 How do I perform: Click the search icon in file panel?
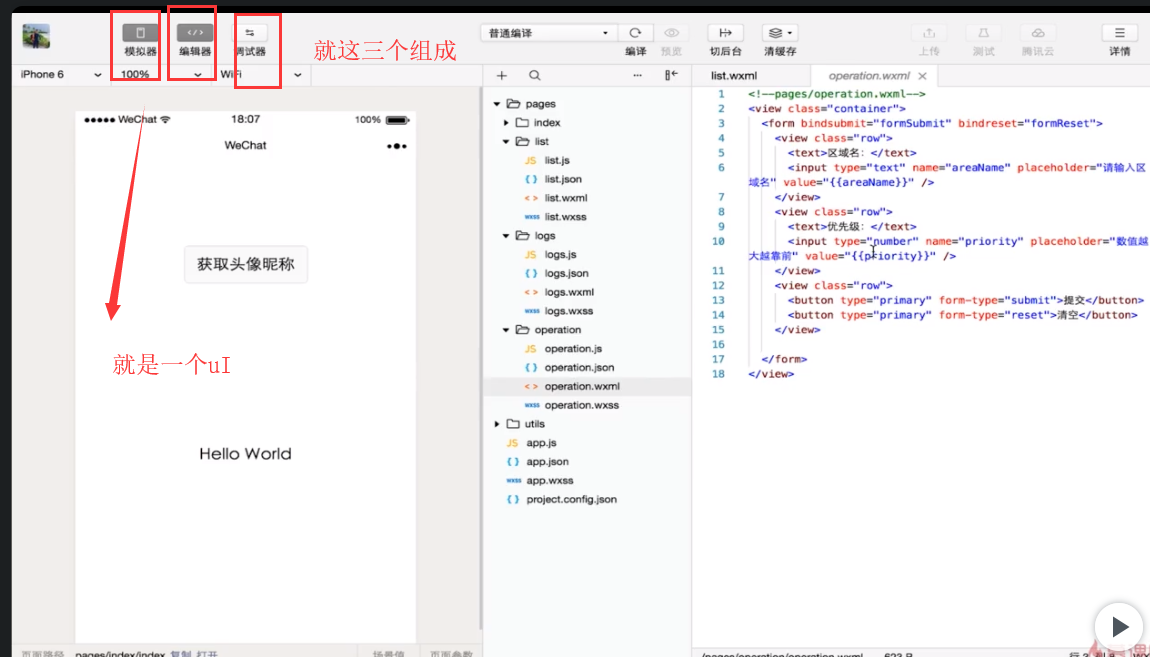(x=535, y=75)
